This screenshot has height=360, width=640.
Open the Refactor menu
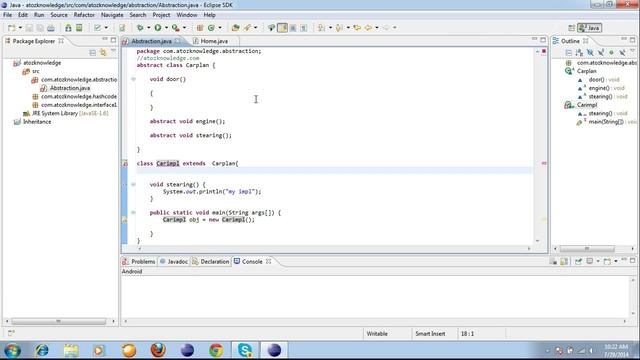(x=84, y=15)
